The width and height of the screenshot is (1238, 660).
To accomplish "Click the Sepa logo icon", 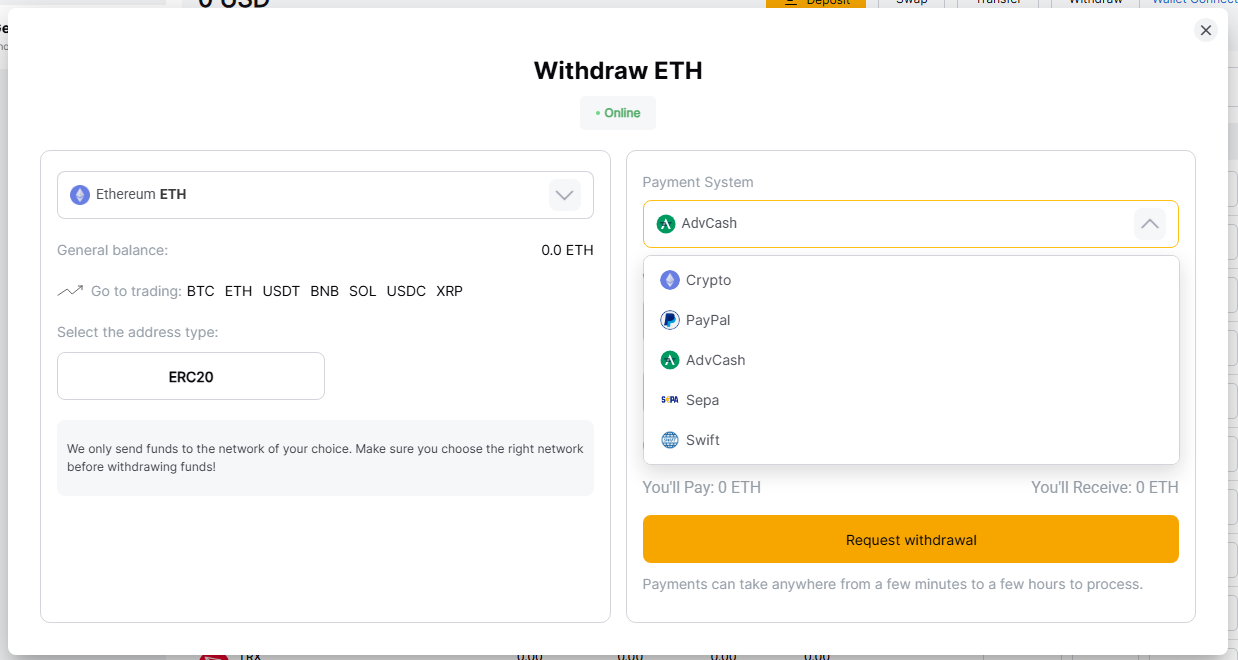I will [670, 400].
